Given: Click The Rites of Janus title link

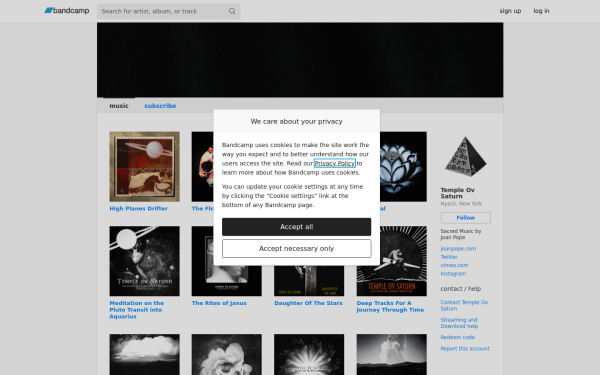Looking at the screenshot, I should coord(219,303).
